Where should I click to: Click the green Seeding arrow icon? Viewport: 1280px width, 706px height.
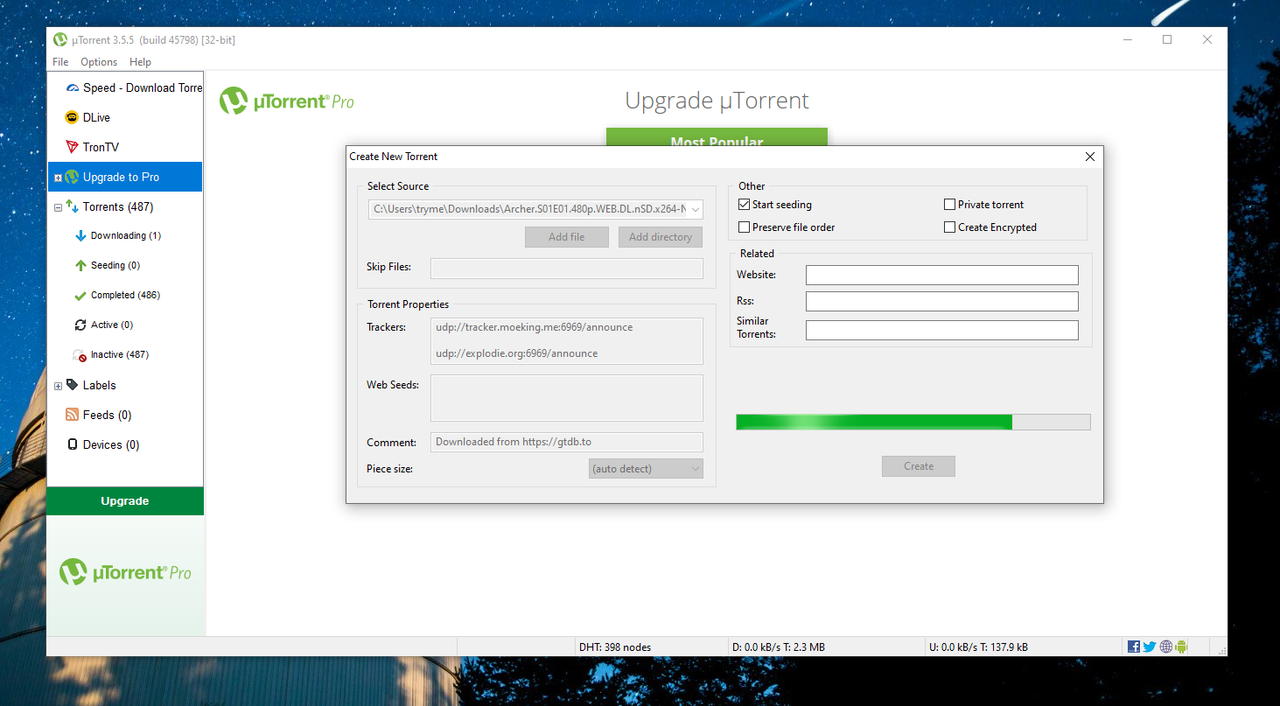pyautogui.click(x=81, y=266)
